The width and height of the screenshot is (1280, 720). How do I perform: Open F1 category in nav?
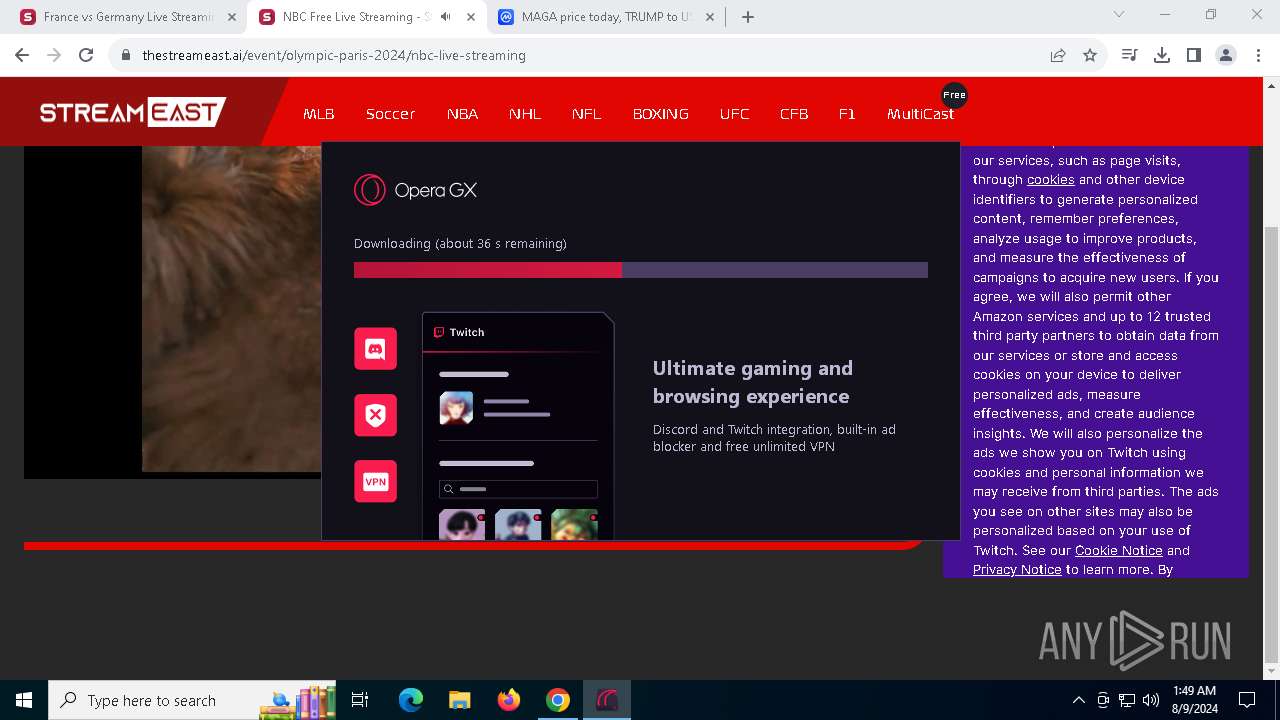point(847,114)
